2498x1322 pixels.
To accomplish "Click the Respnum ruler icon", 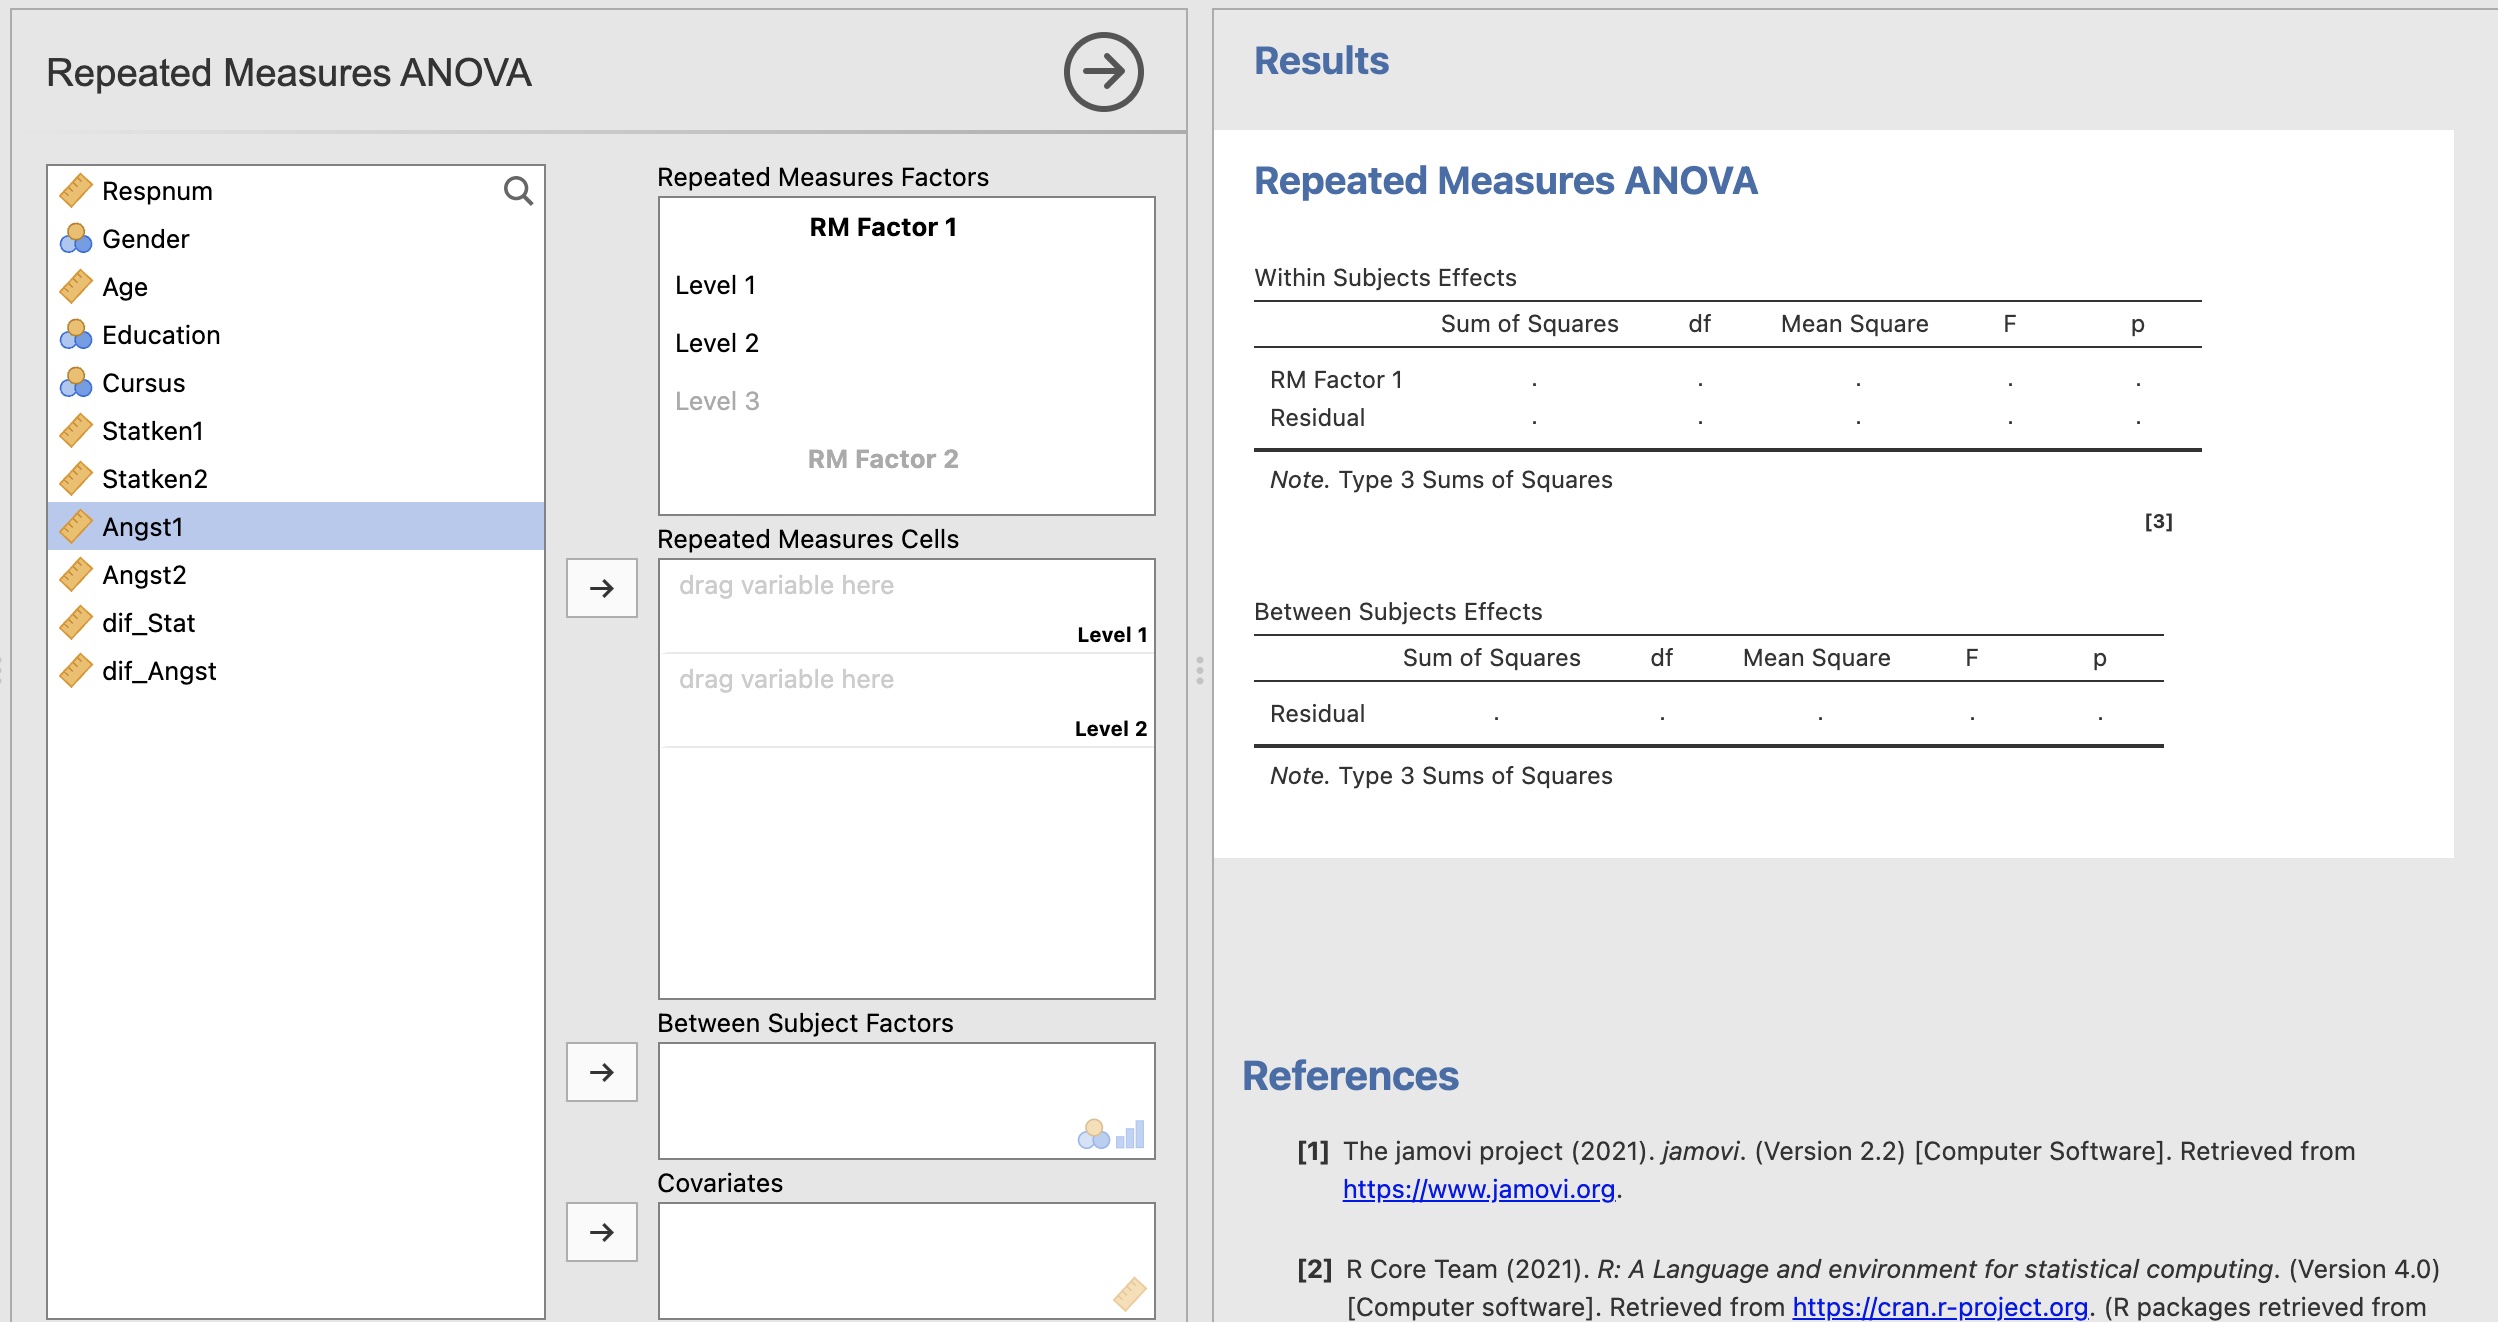I will pos(75,190).
